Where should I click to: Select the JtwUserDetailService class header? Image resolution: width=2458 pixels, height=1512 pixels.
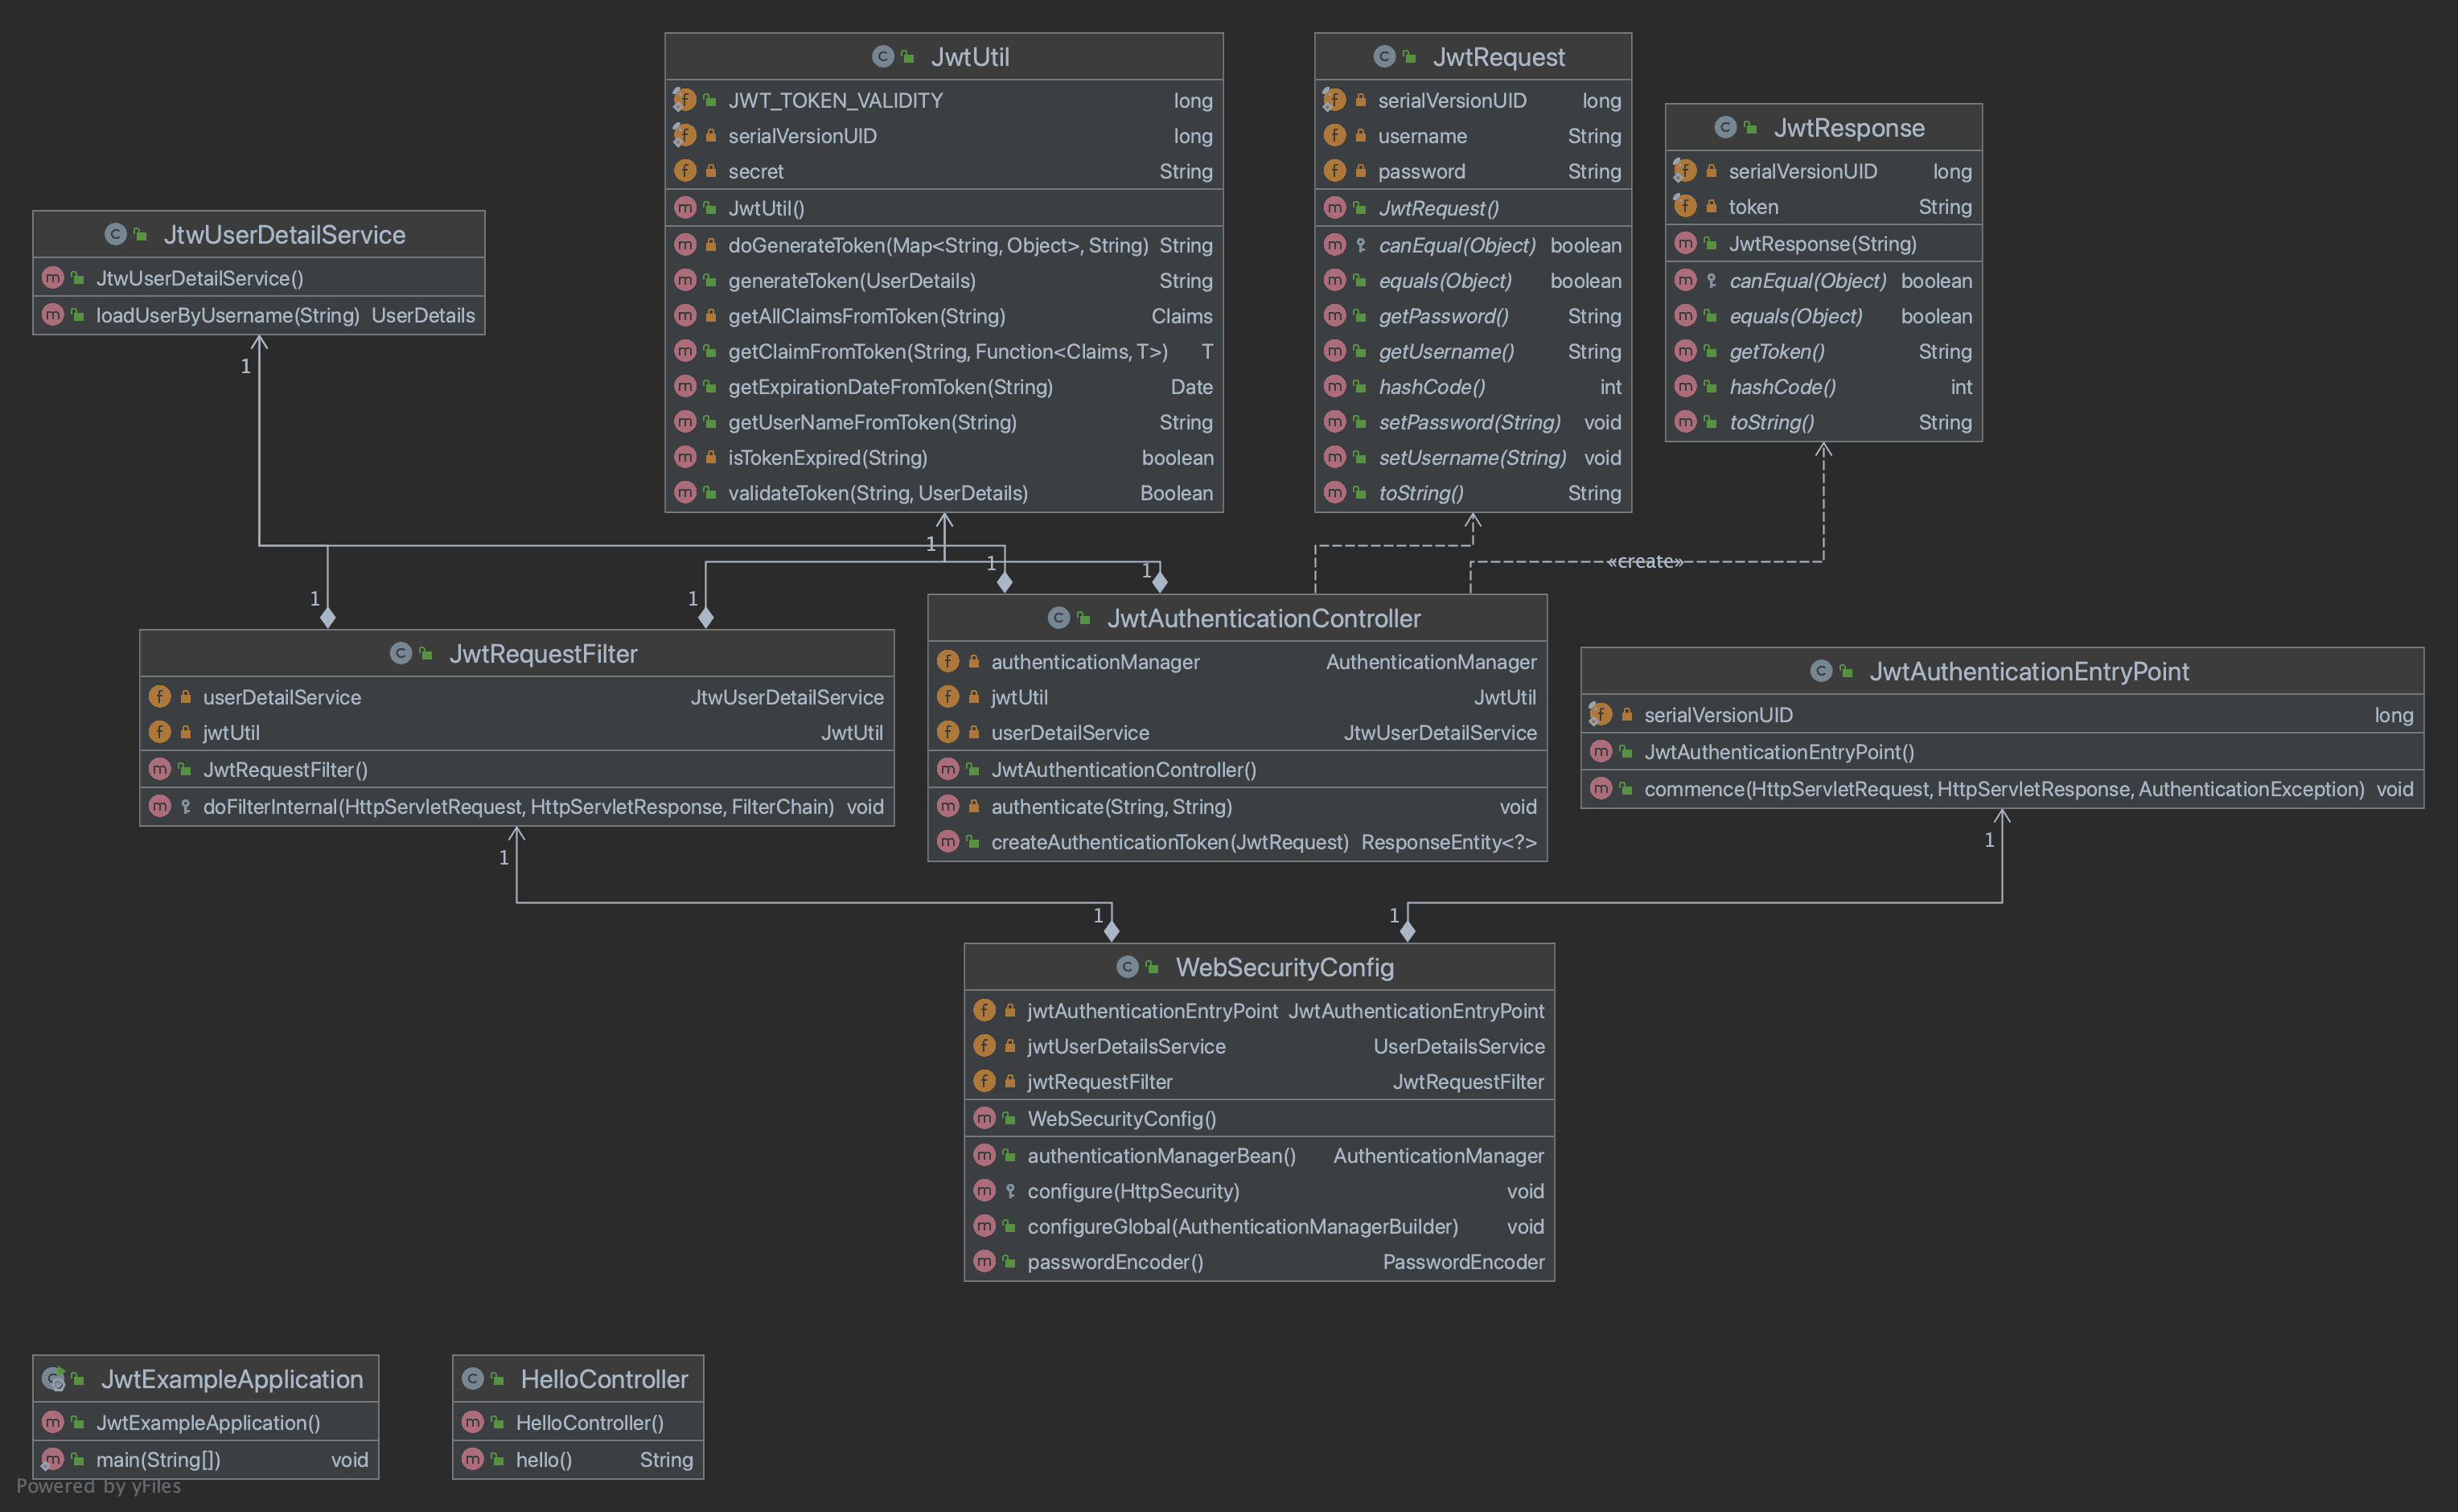click(x=284, y=235)
